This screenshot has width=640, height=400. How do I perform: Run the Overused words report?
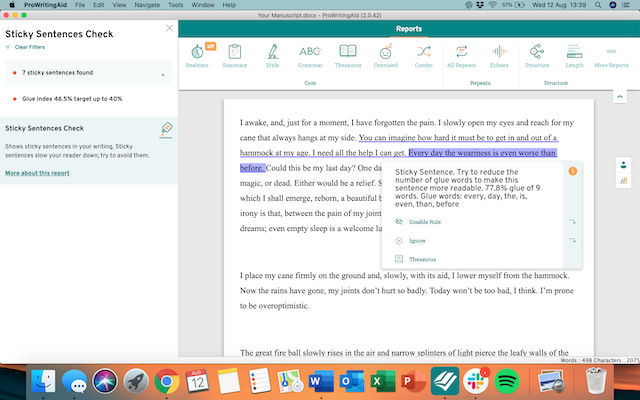pos(386,56)
